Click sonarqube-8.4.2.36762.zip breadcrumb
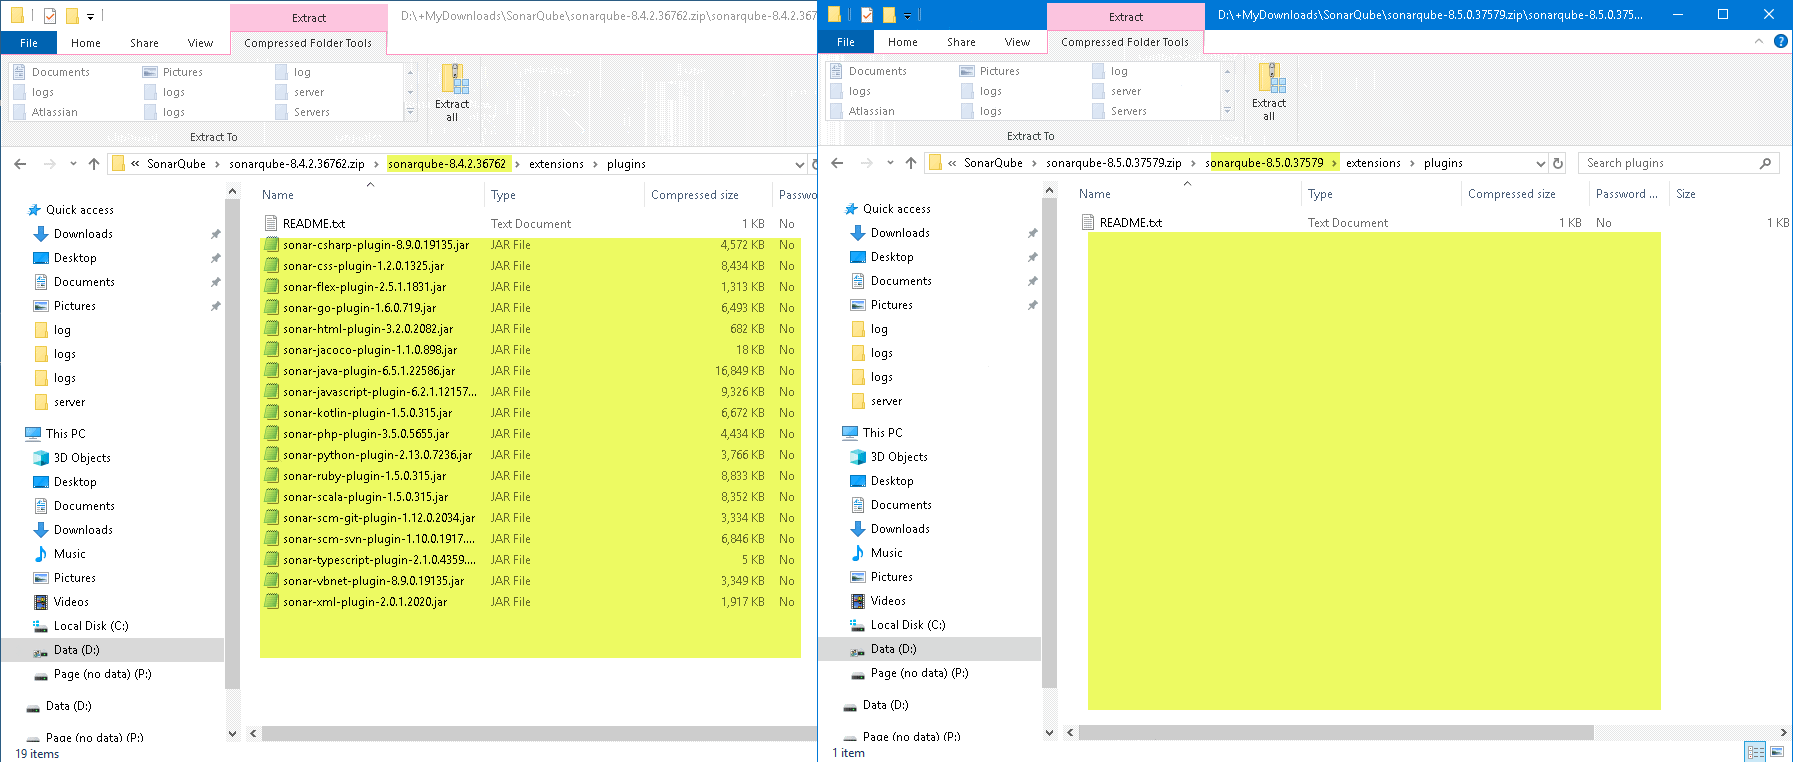The width and height of the screenshot is (1793, 762). click(297, 164)
